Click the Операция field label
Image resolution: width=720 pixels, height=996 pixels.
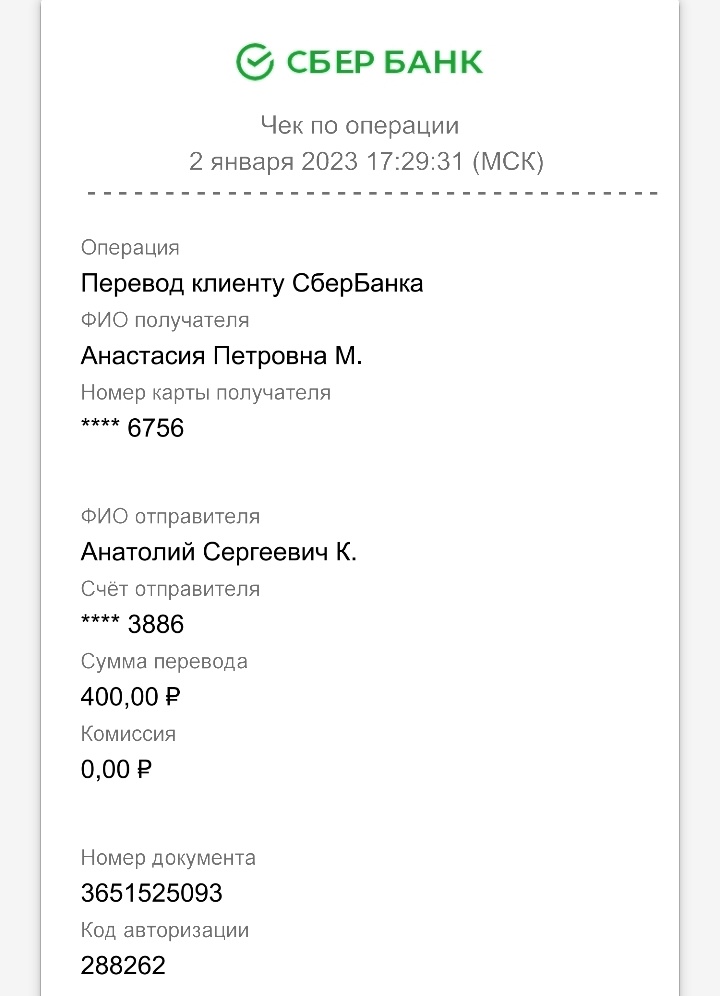click(x=130, y=247)
